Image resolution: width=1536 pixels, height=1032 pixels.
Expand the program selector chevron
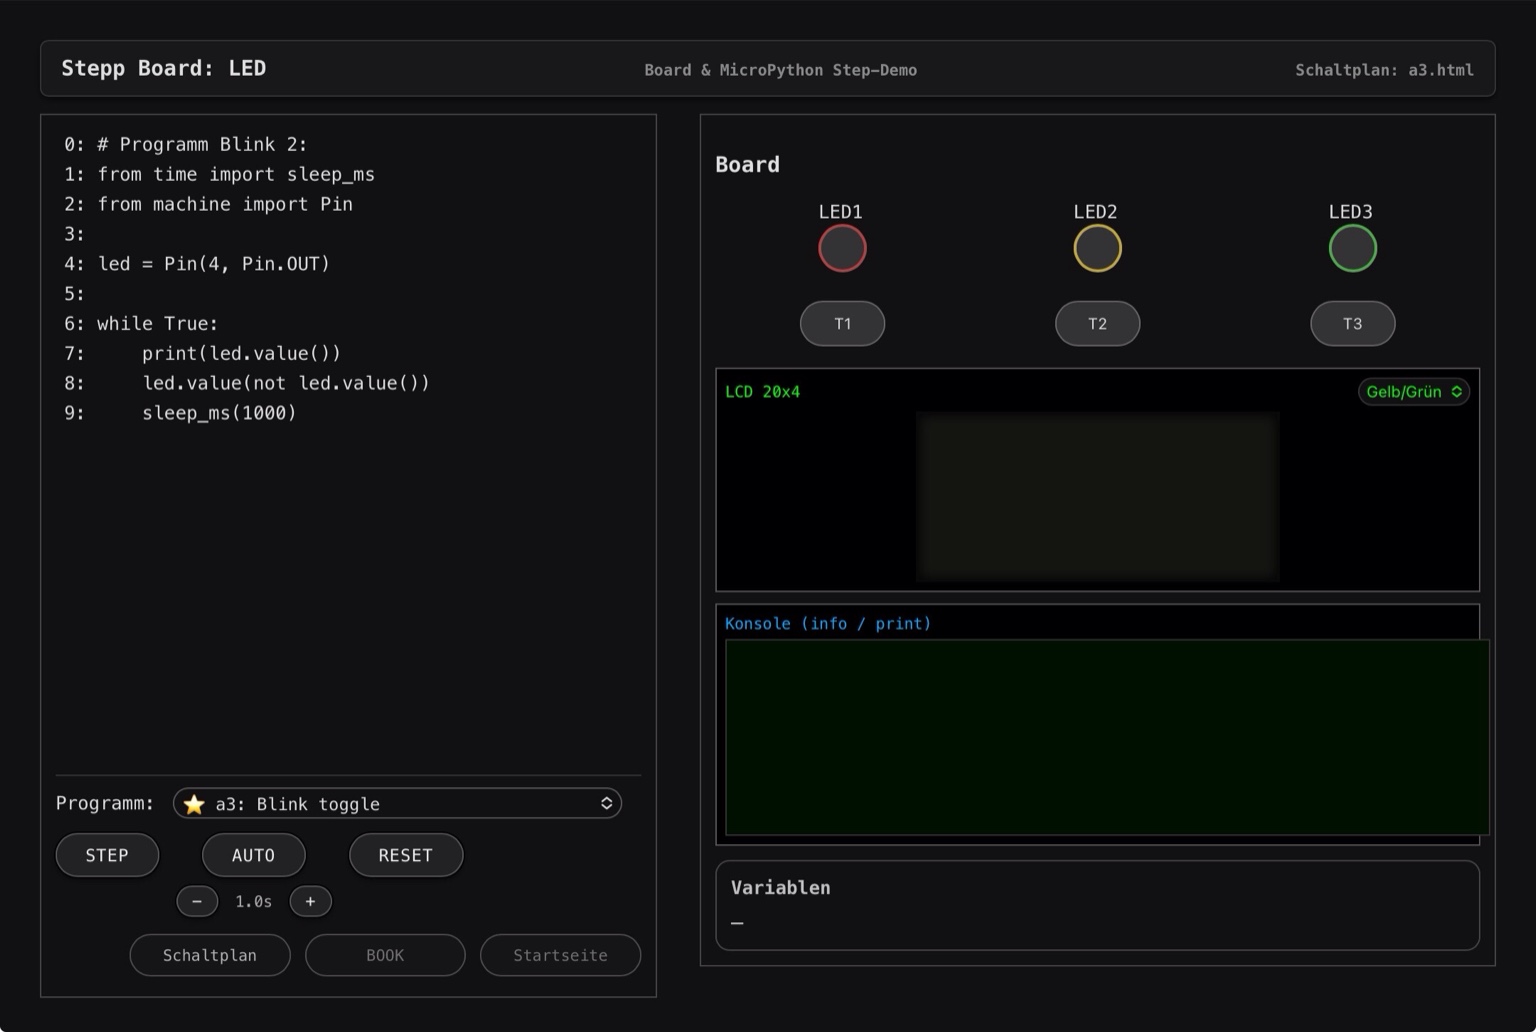606,803
